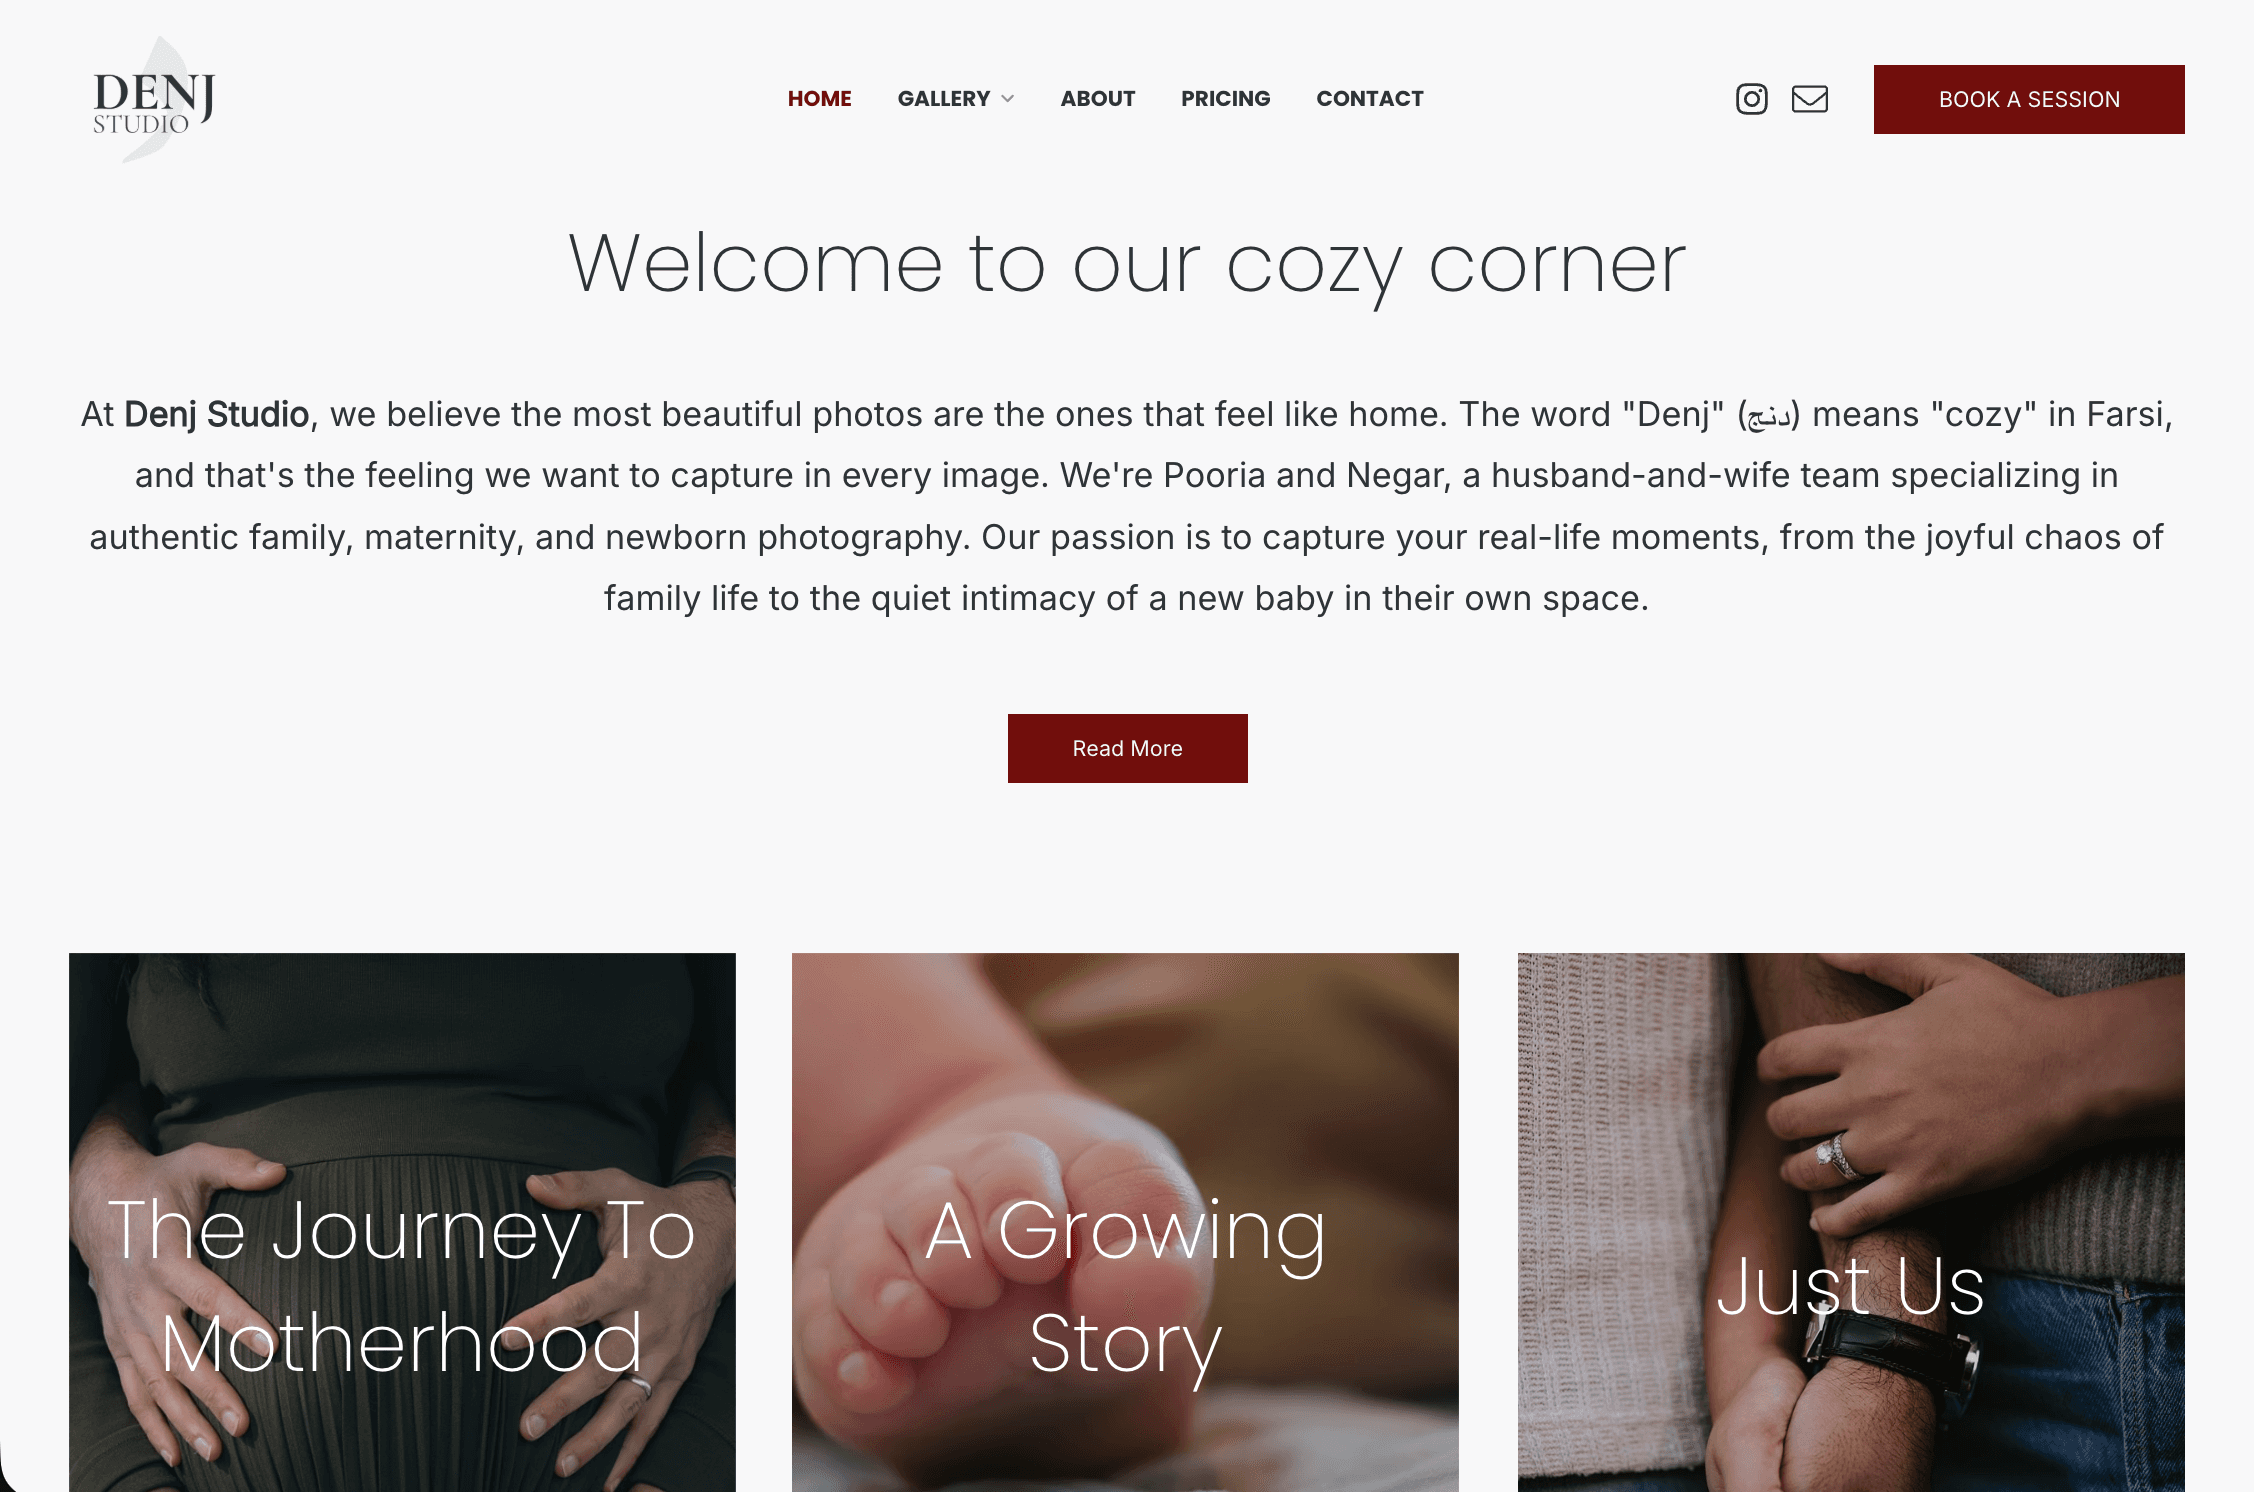Click the Farsi word in the intro paragraph
The image size is (2254, 1492).
[x=1768, y=415]
